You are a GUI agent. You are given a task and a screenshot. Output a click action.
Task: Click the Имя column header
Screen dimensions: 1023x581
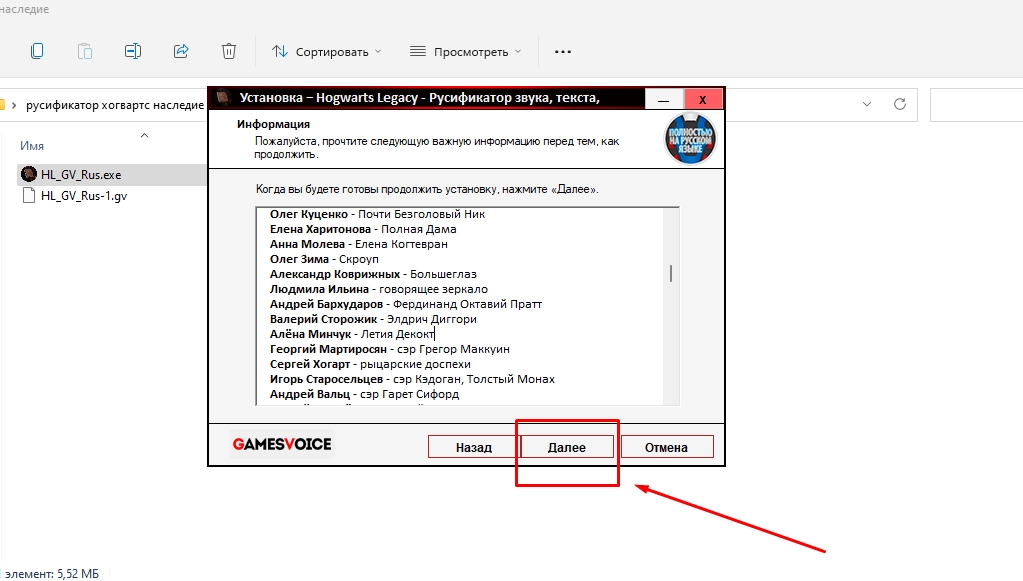tap(32, 146)
